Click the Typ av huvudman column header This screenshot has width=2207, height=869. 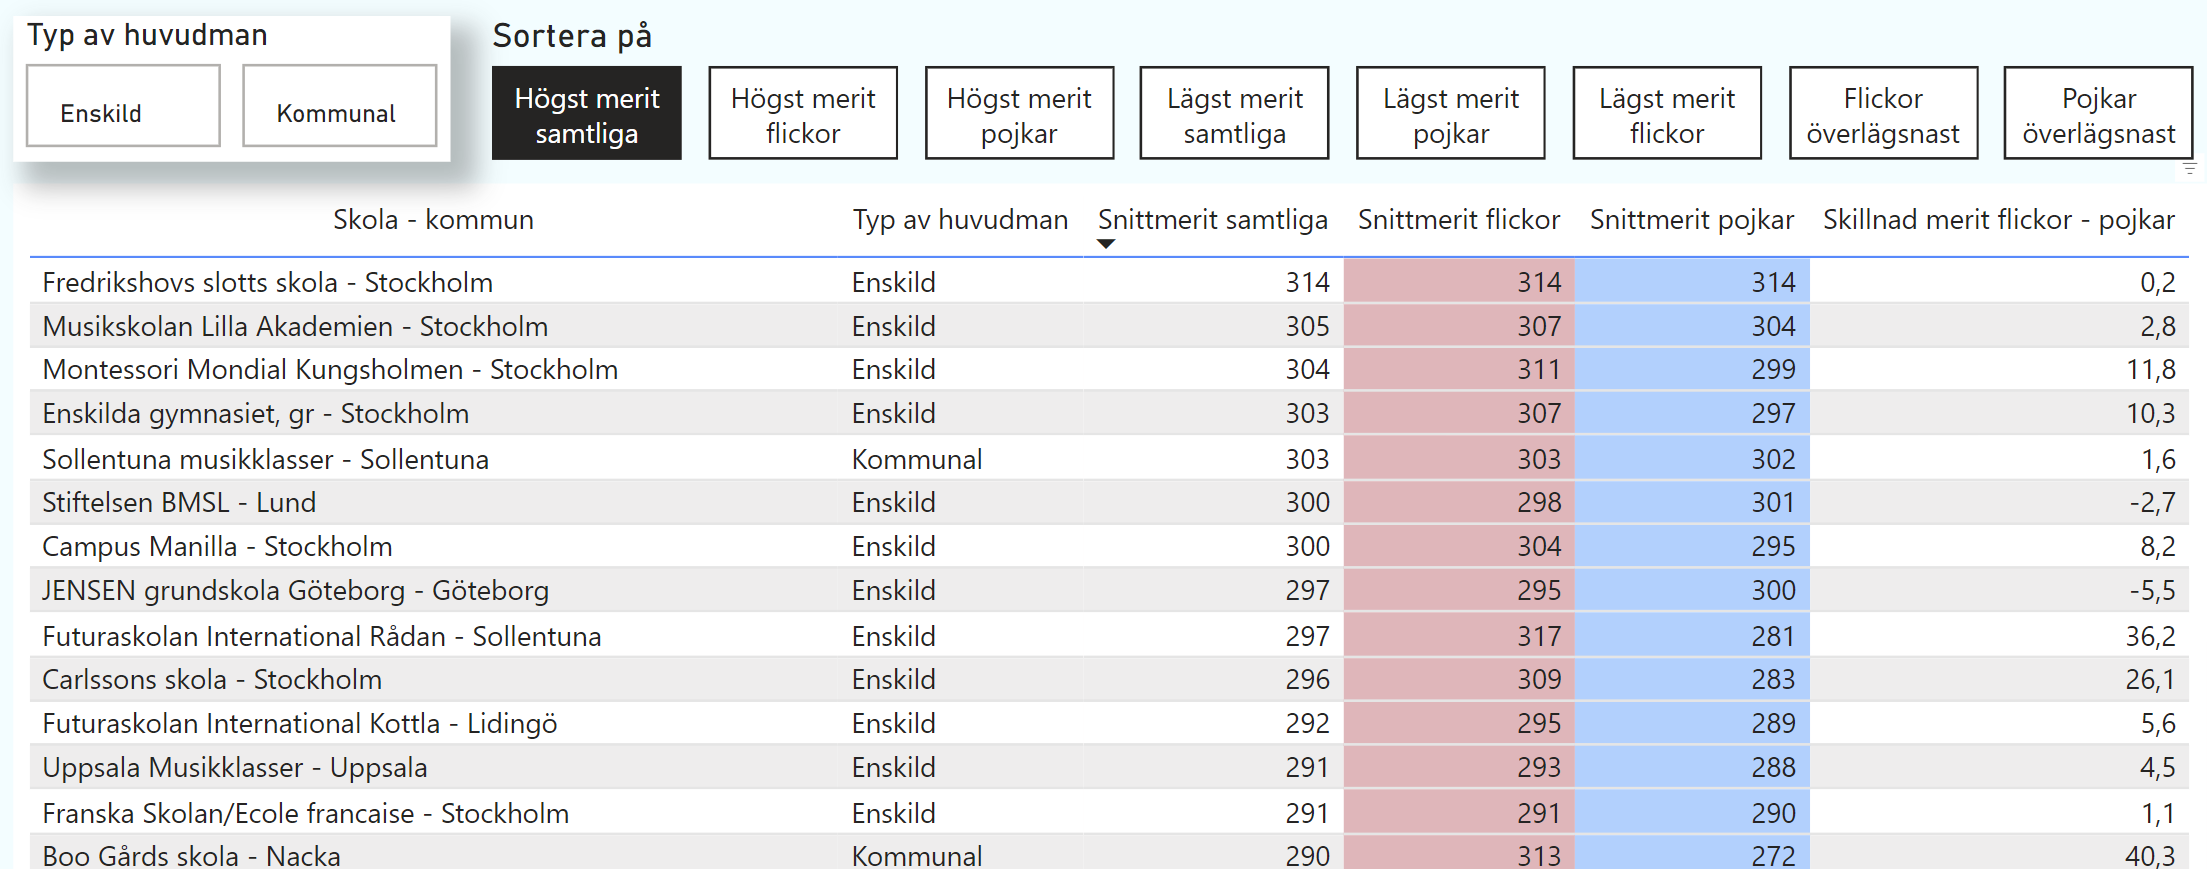[960, 220]
